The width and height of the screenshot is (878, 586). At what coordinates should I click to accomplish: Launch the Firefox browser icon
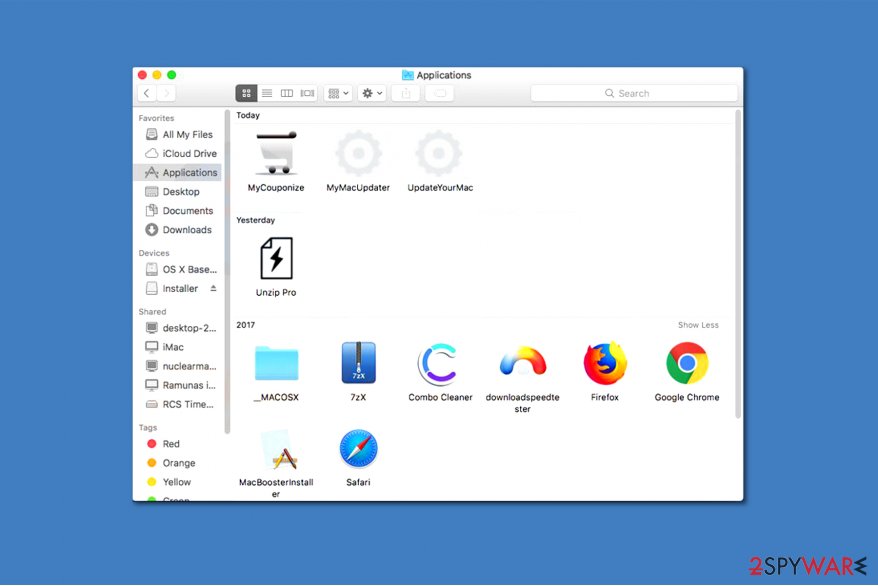[x=605, y=363]
